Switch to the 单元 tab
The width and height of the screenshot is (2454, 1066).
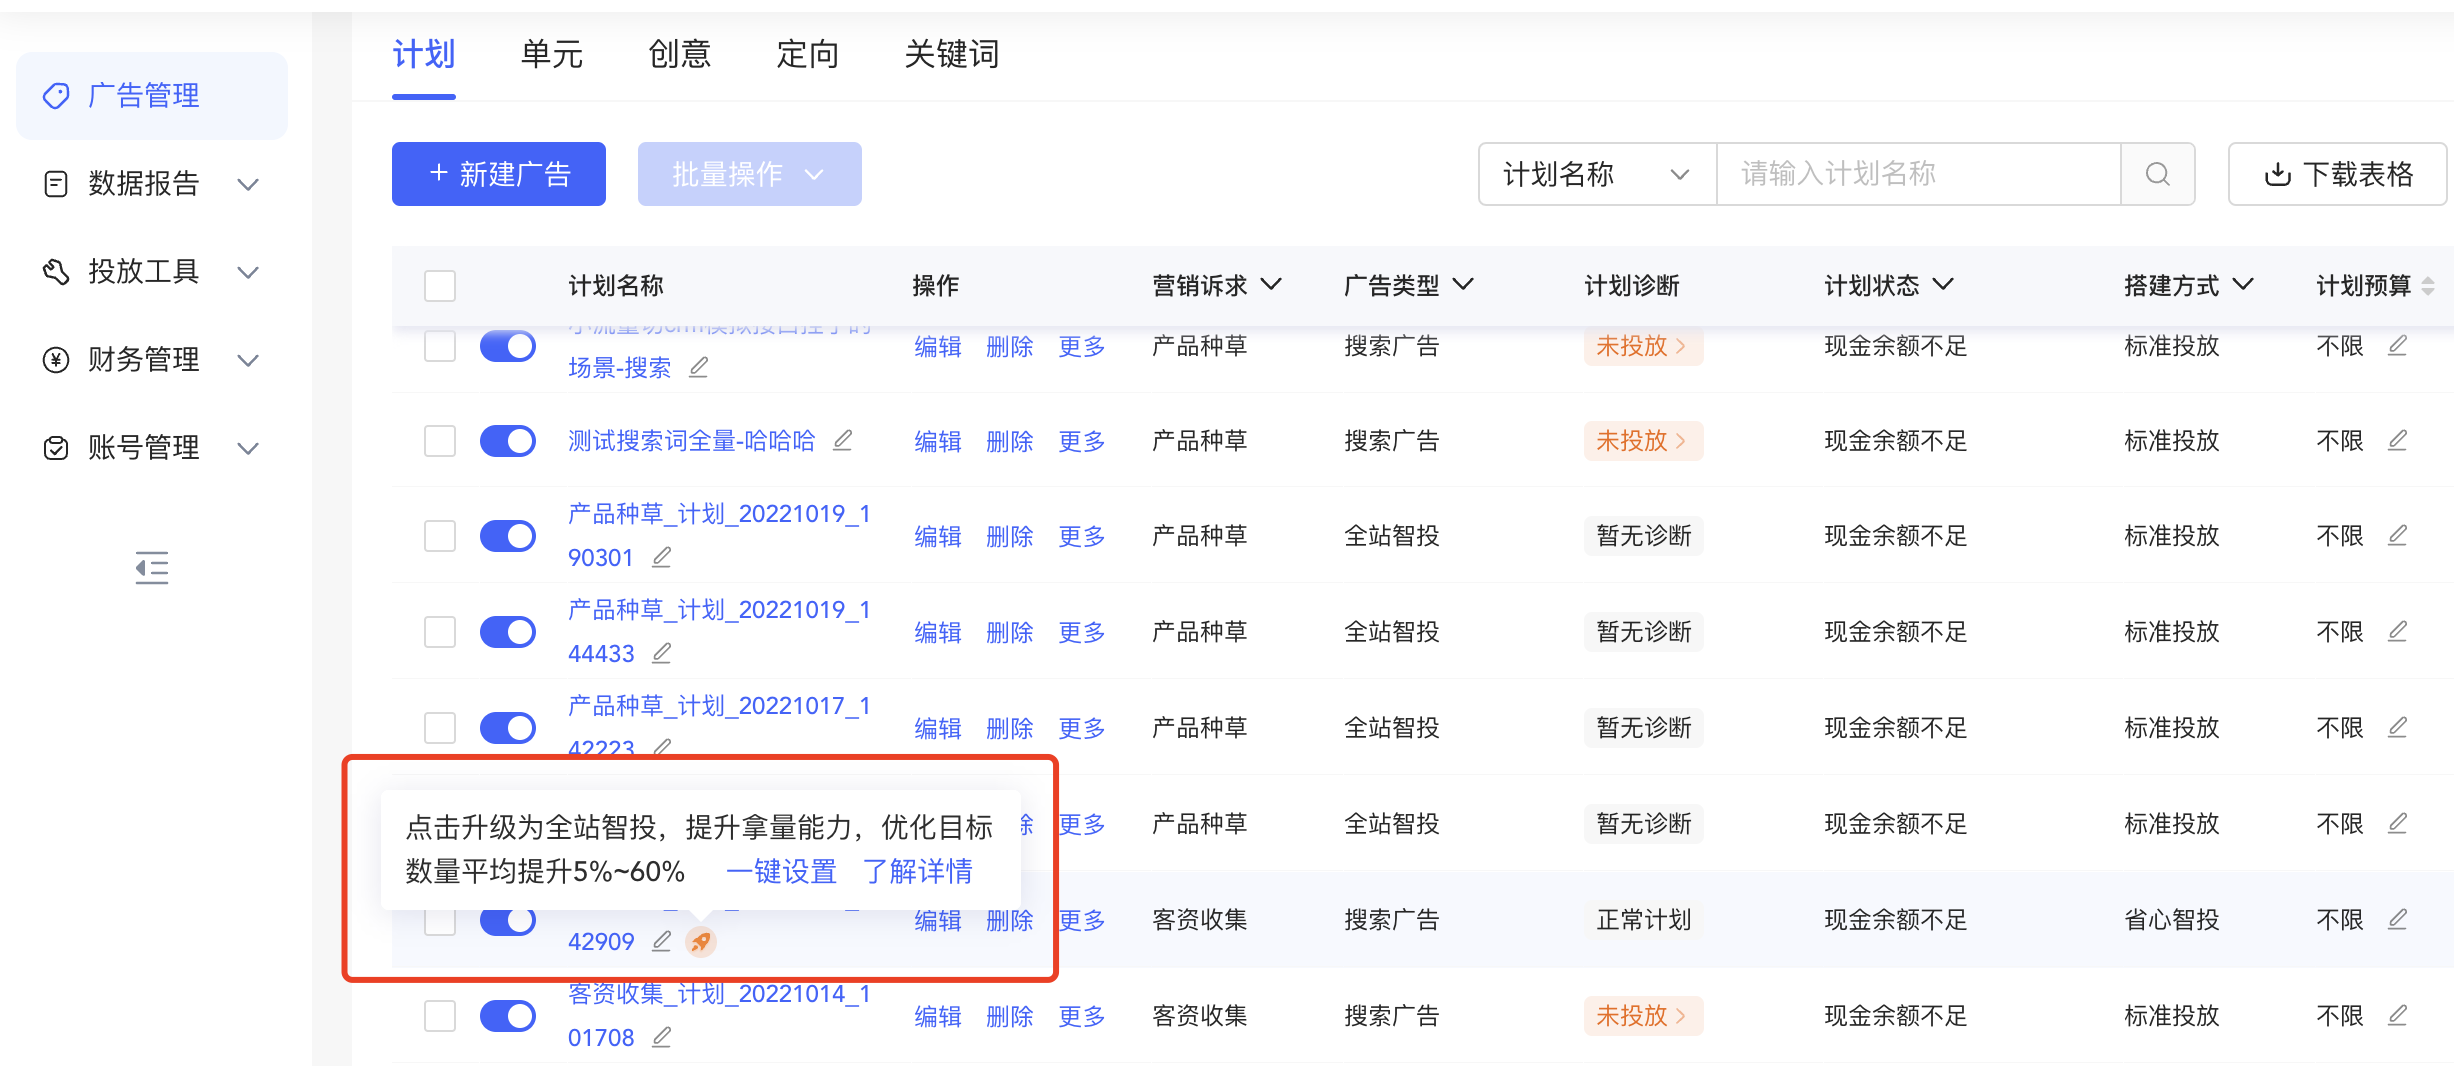tap(552, 54)
